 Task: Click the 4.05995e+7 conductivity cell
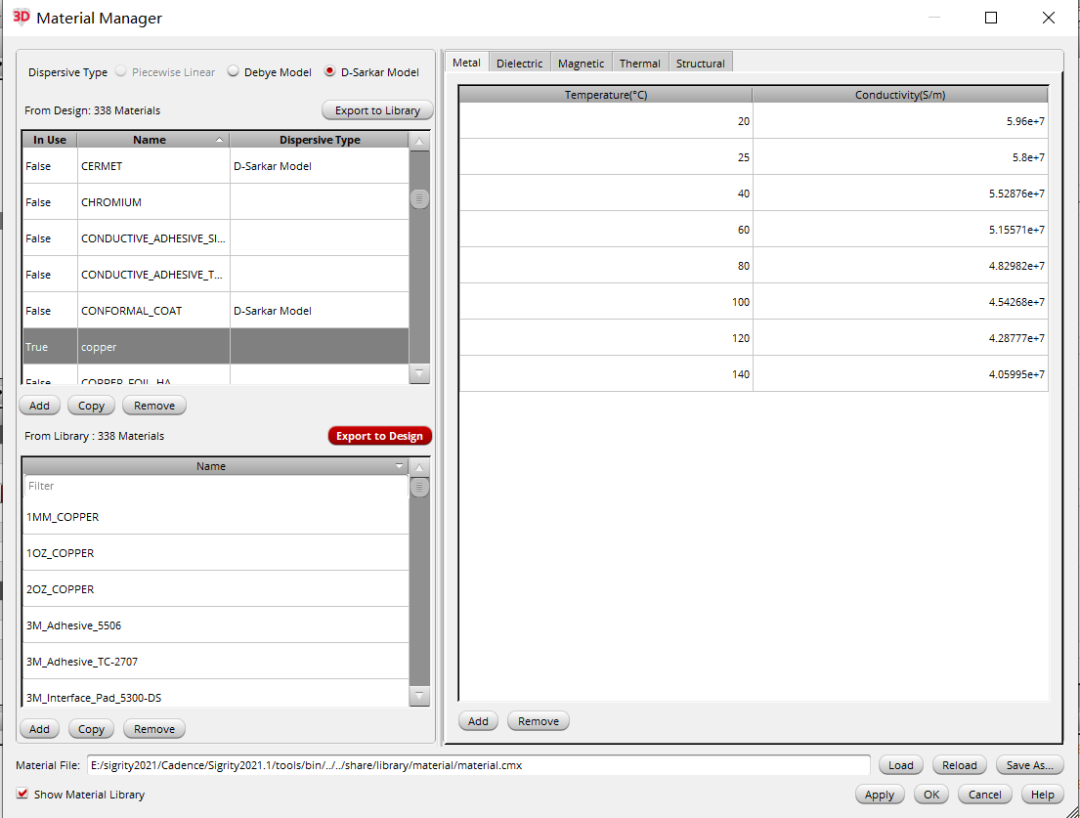coord(900,374)
